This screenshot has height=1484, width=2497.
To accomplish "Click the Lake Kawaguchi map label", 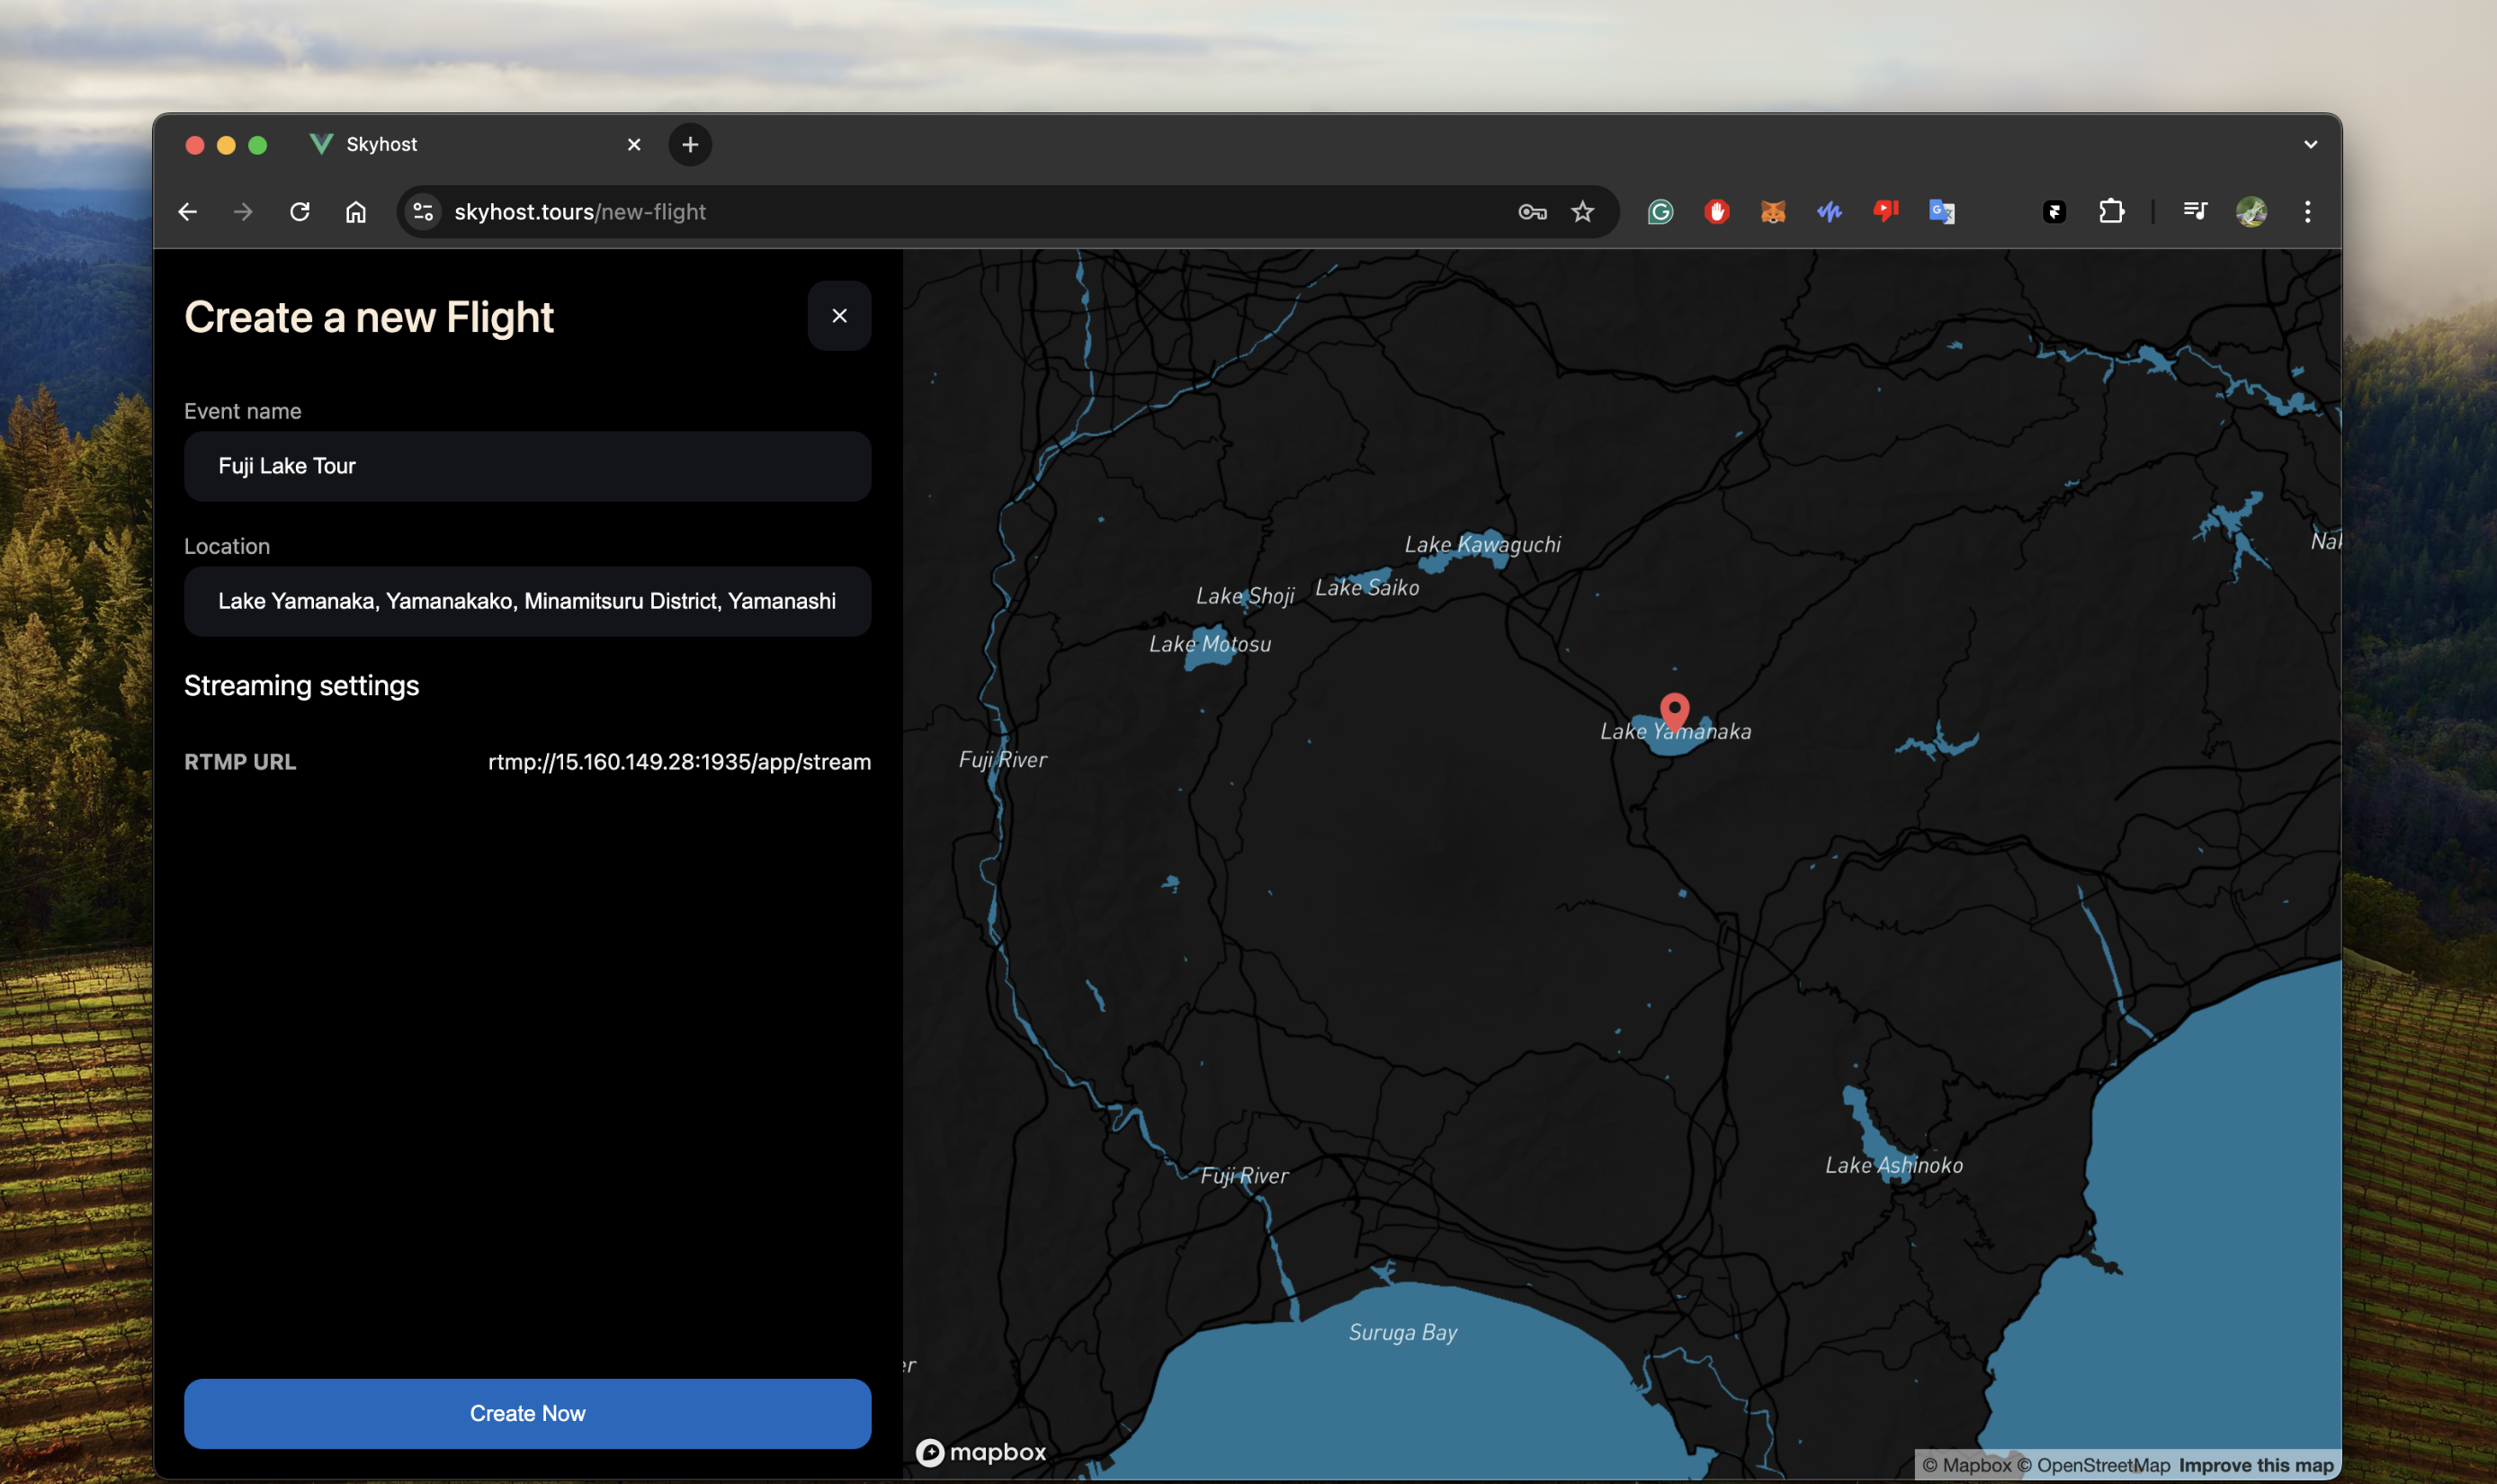I will (1482, 545).
